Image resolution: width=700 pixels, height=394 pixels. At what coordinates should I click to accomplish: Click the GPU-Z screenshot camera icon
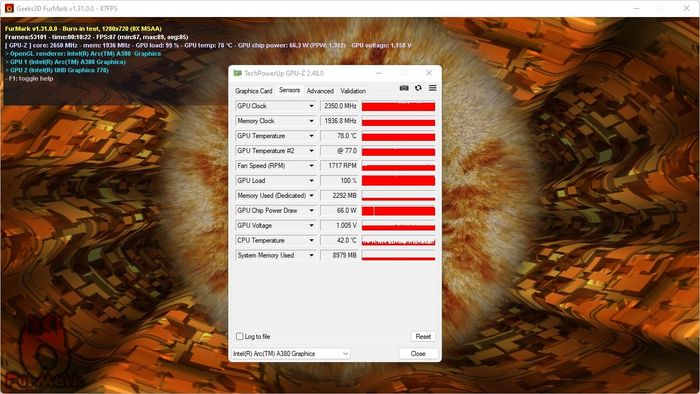pyautogui.click(x=404, y=88)
